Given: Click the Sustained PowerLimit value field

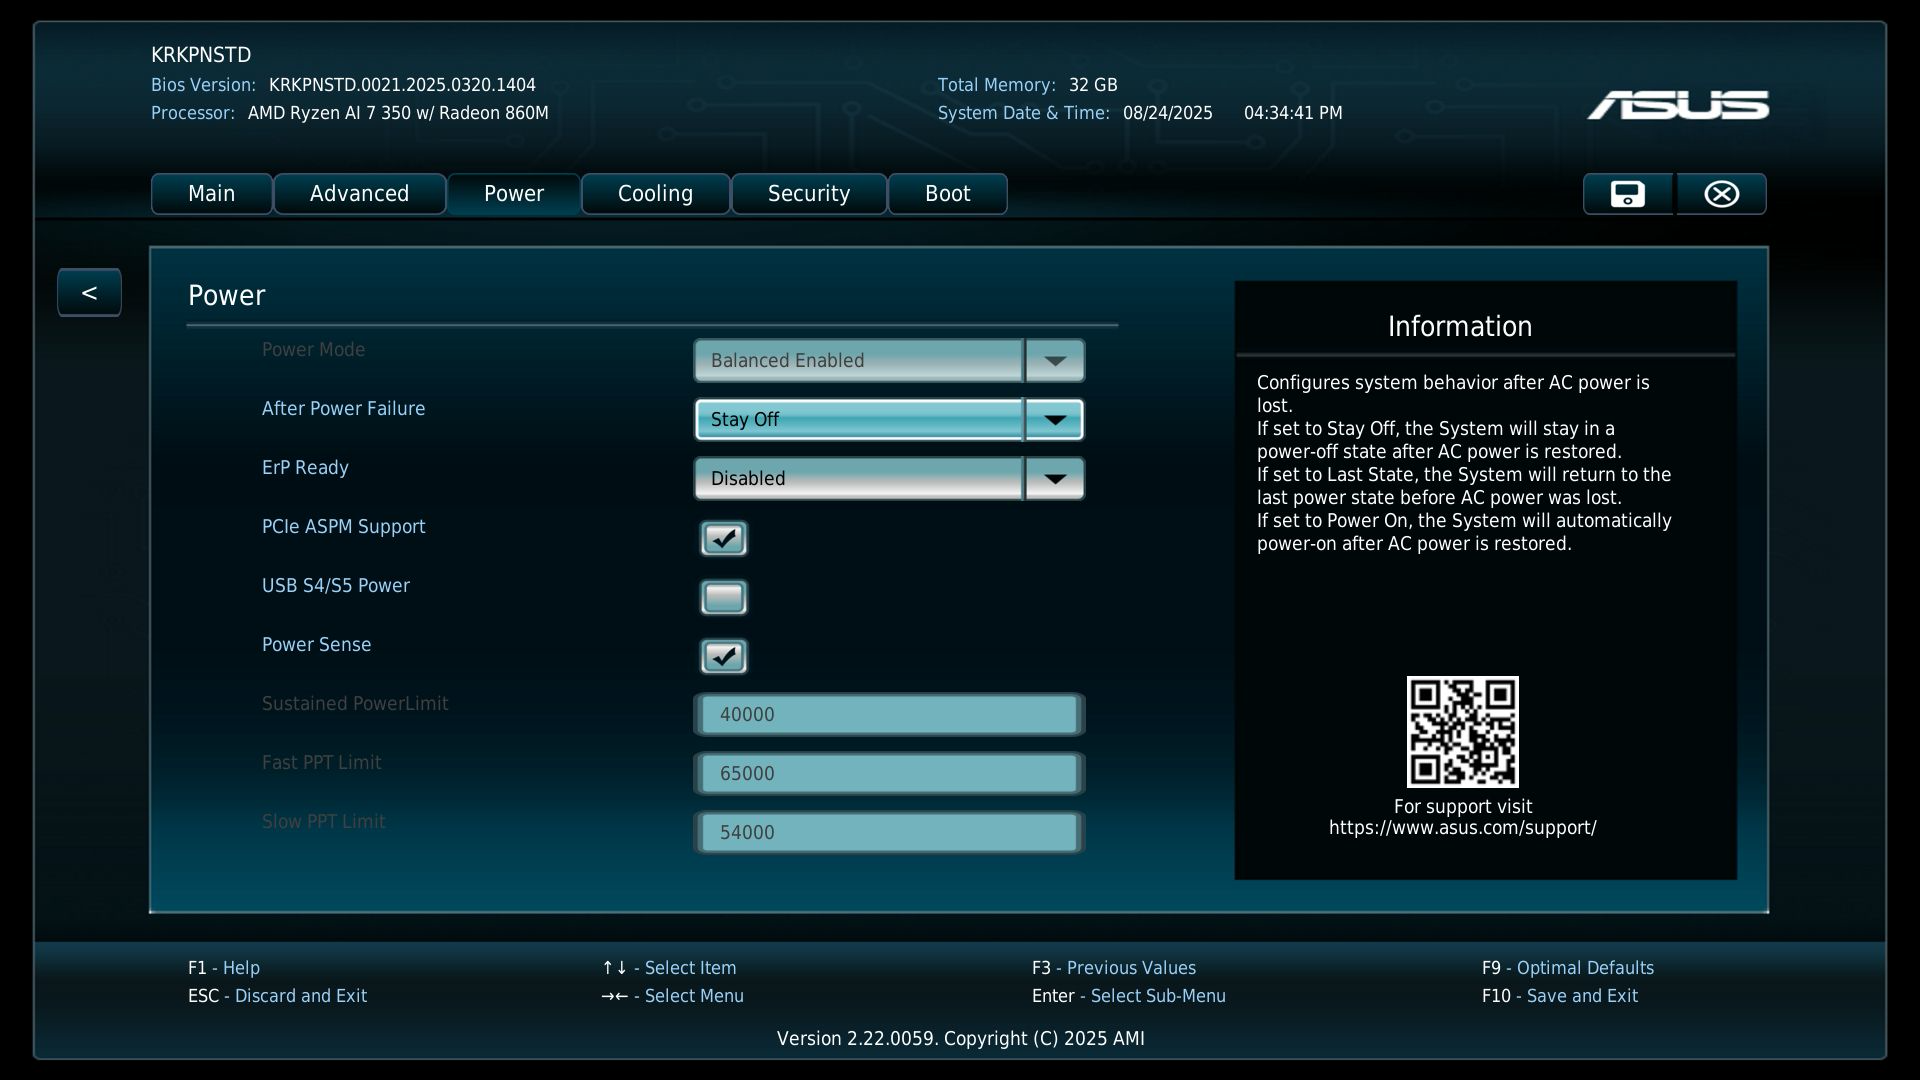Looking at the screenshot, I should (x=888, y=715).
